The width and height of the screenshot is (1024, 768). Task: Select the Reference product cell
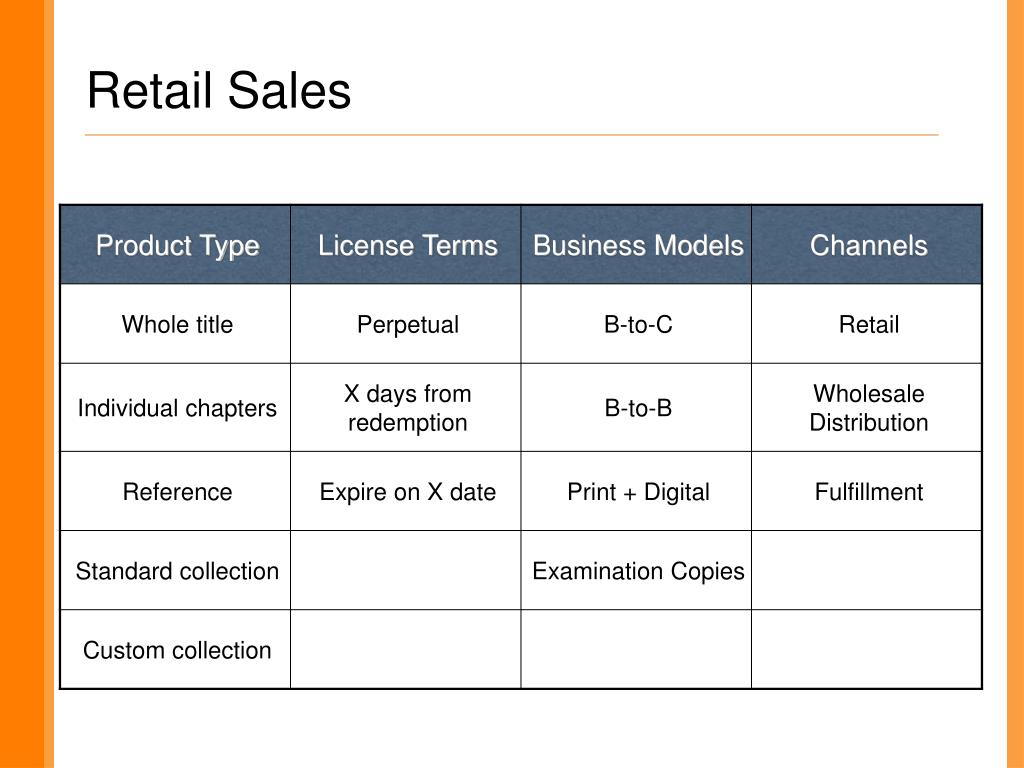click(175, 491)
